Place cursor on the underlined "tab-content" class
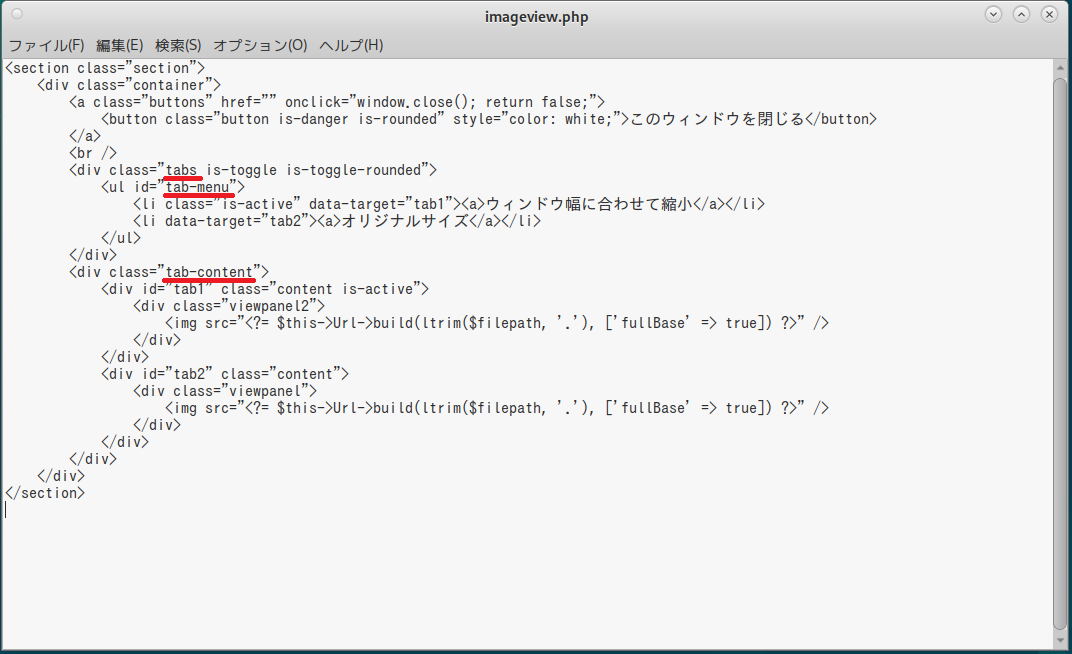 click(210, 272)
